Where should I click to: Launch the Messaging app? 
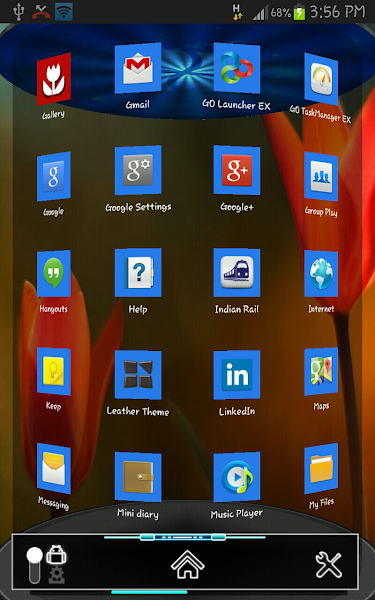[x=54, y=468]
